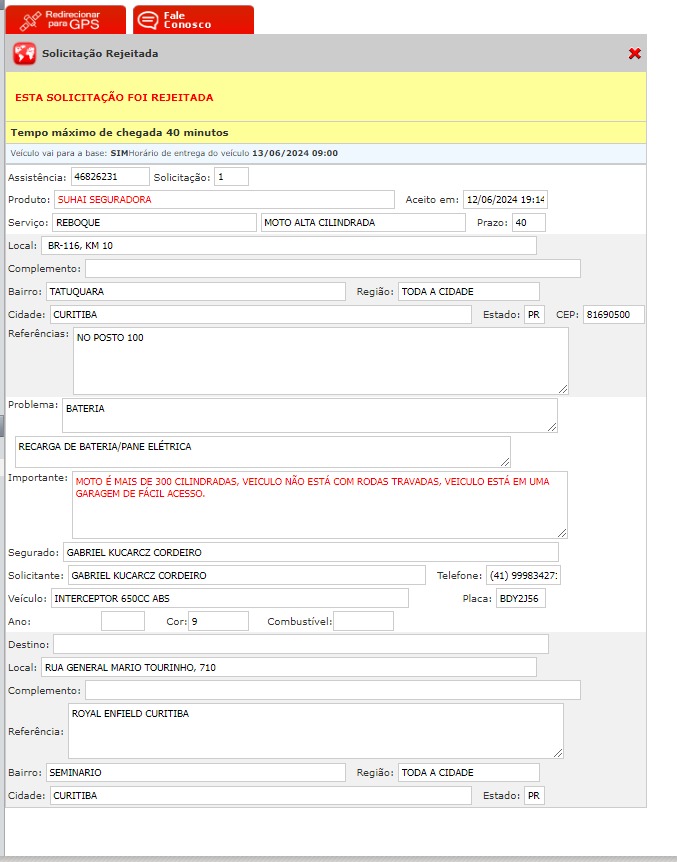Click the empty Destino field
The image size is (677, 862).
tap(301, 644)
